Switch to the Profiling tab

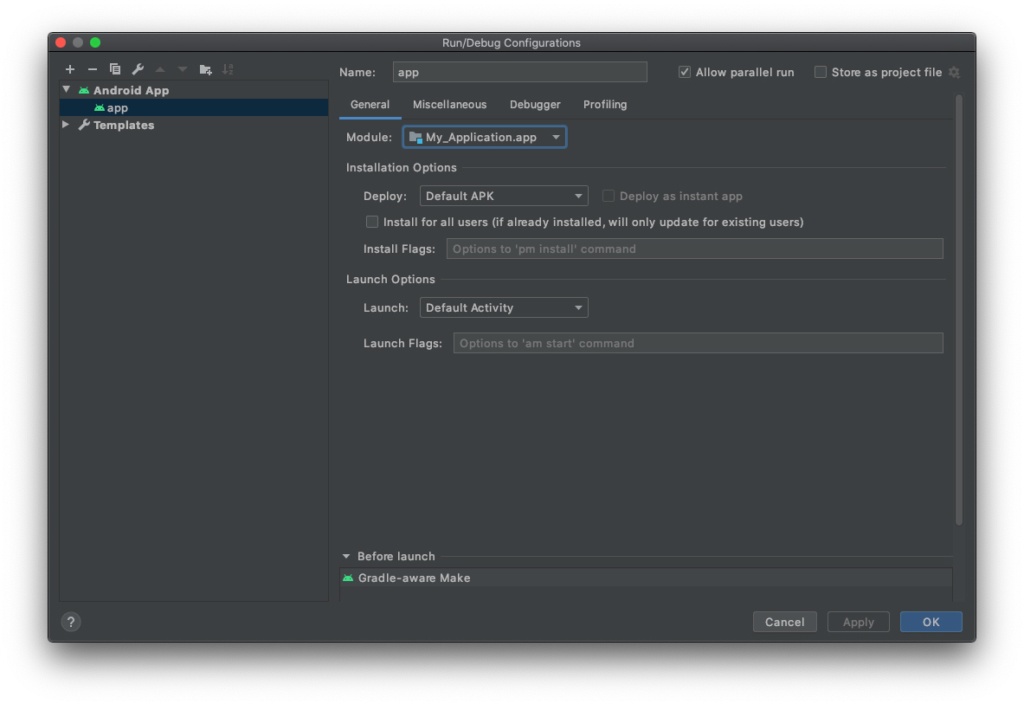(605, 104)
